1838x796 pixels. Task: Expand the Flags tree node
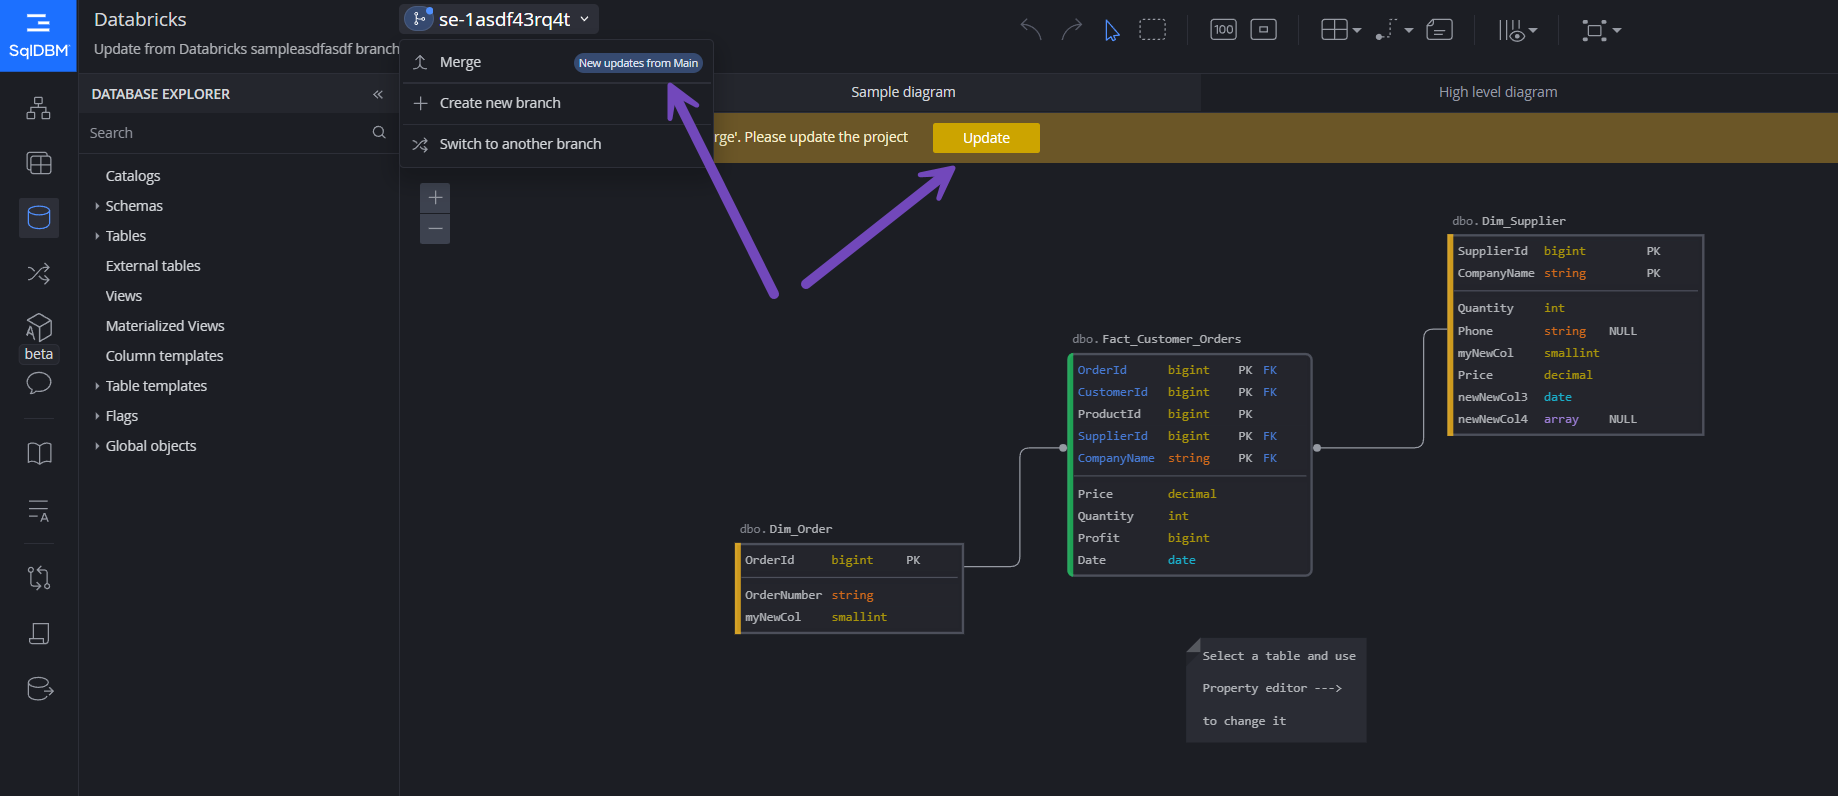click(x=97, y=416)
